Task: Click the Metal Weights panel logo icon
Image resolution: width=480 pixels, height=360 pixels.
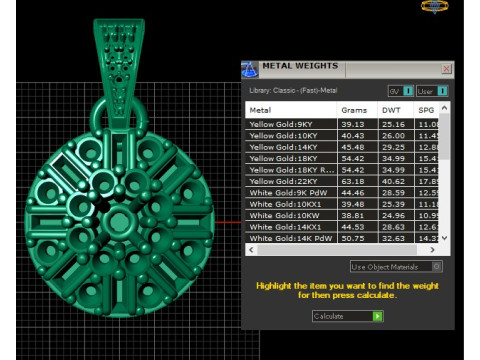Action: tap(250, 69)
